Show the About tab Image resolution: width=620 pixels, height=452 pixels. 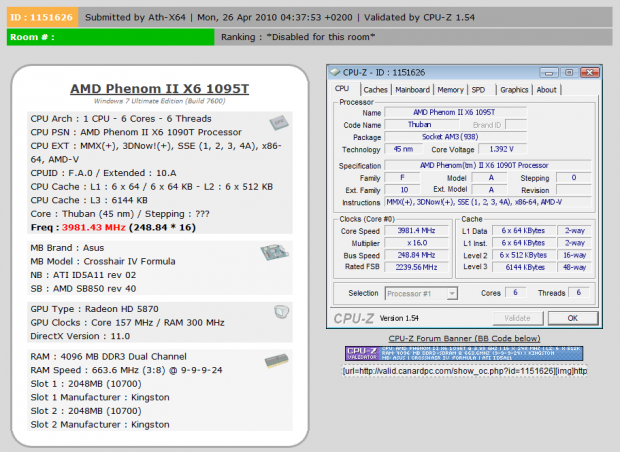[546, 90]
